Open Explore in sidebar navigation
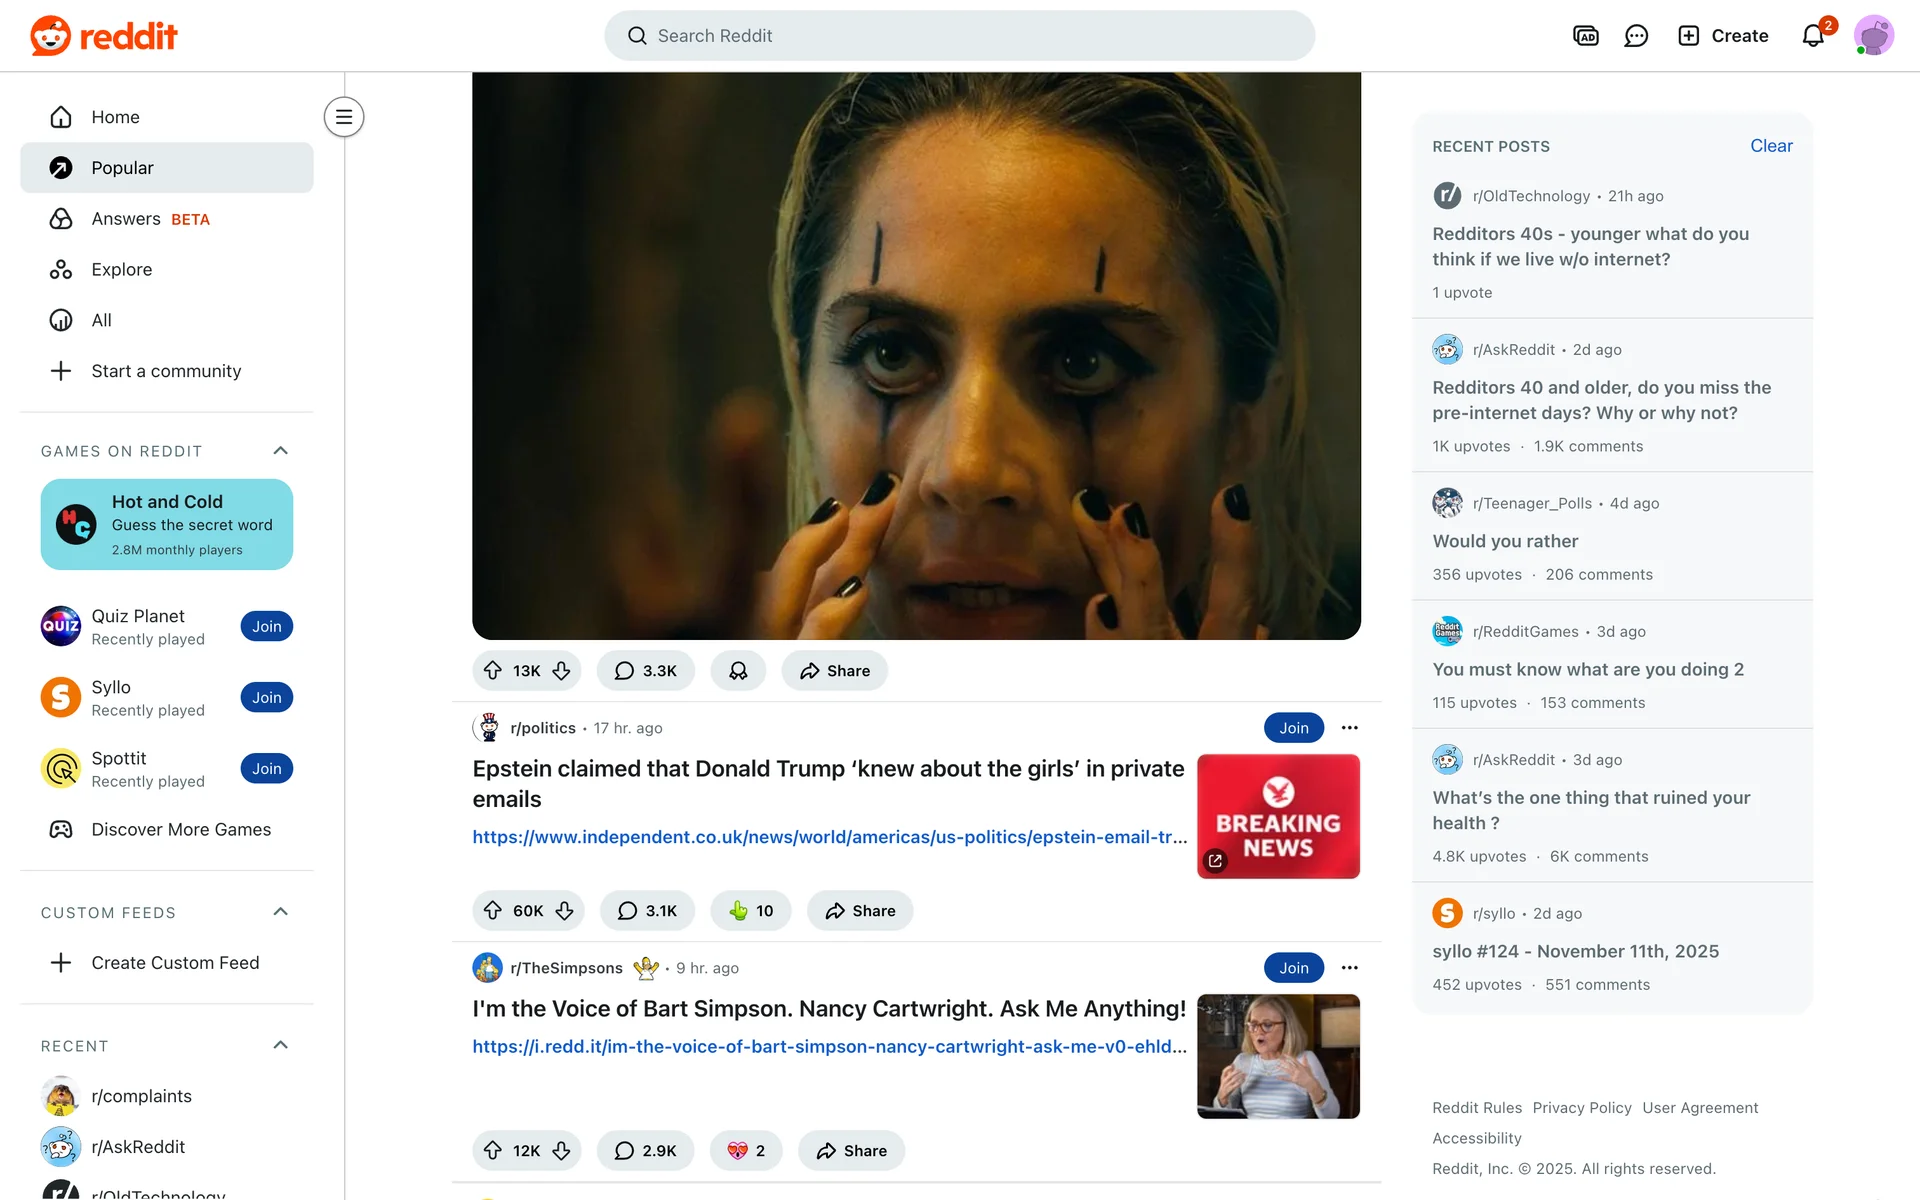The image size is (1920, 1200). 121,269
